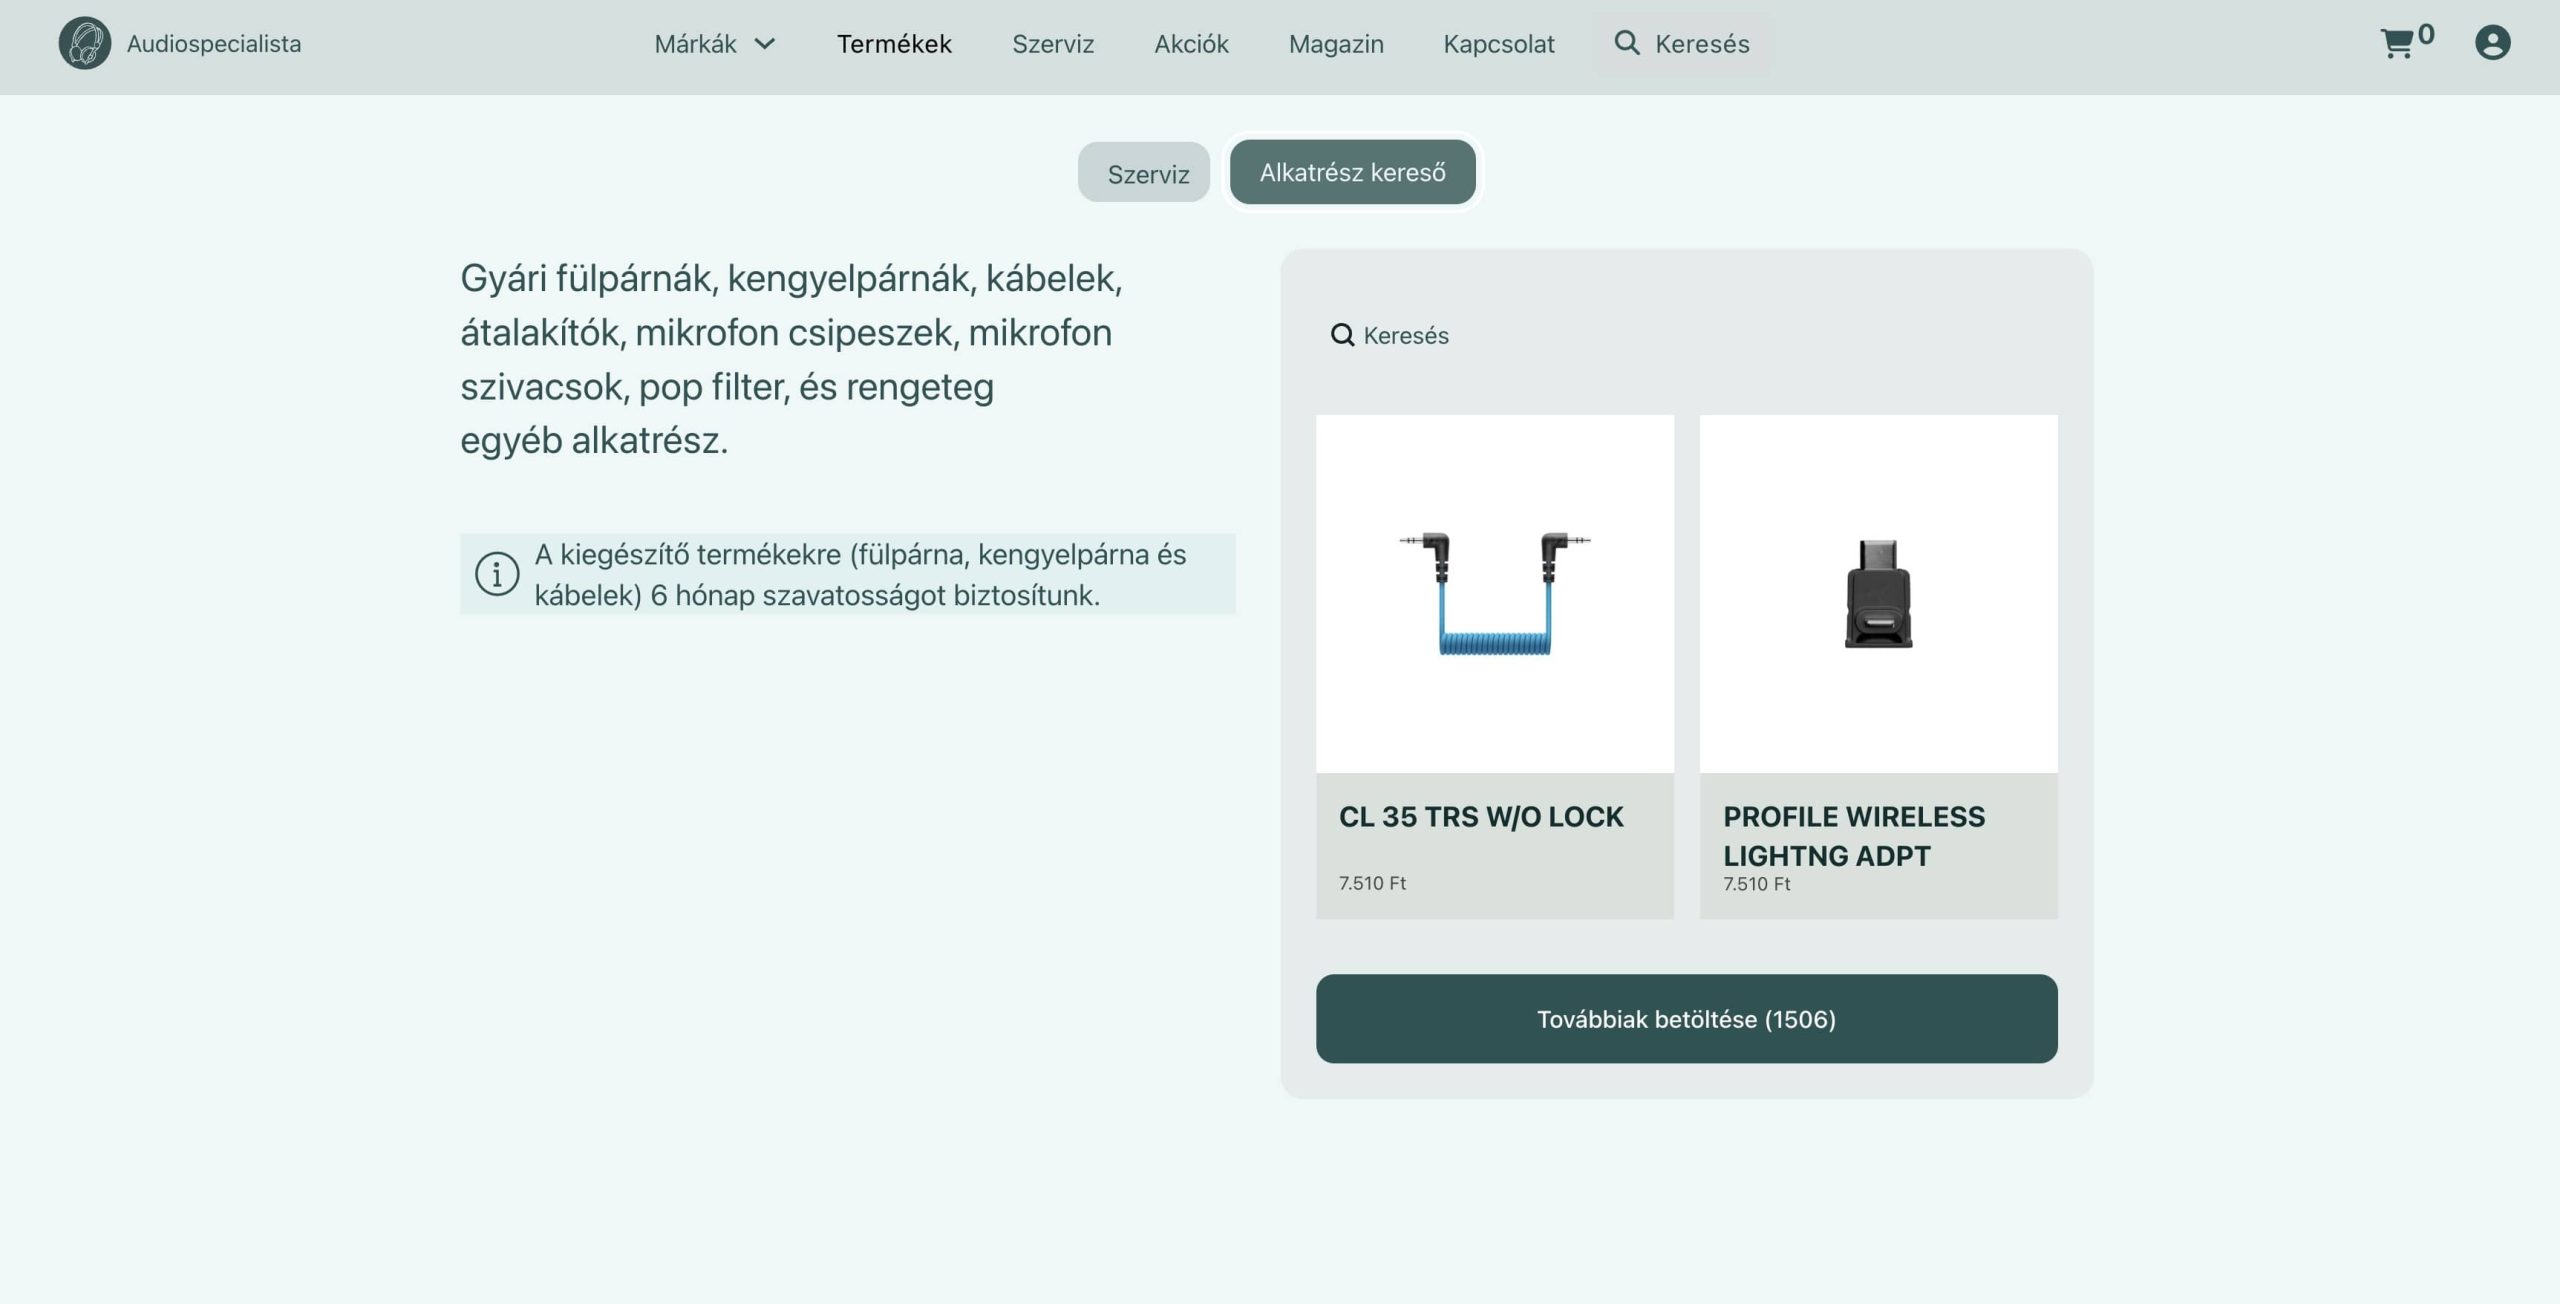Expand the Márkák dropdown chevron
The width and height of the screenshot is (2560, 1304).
(765, 44)
